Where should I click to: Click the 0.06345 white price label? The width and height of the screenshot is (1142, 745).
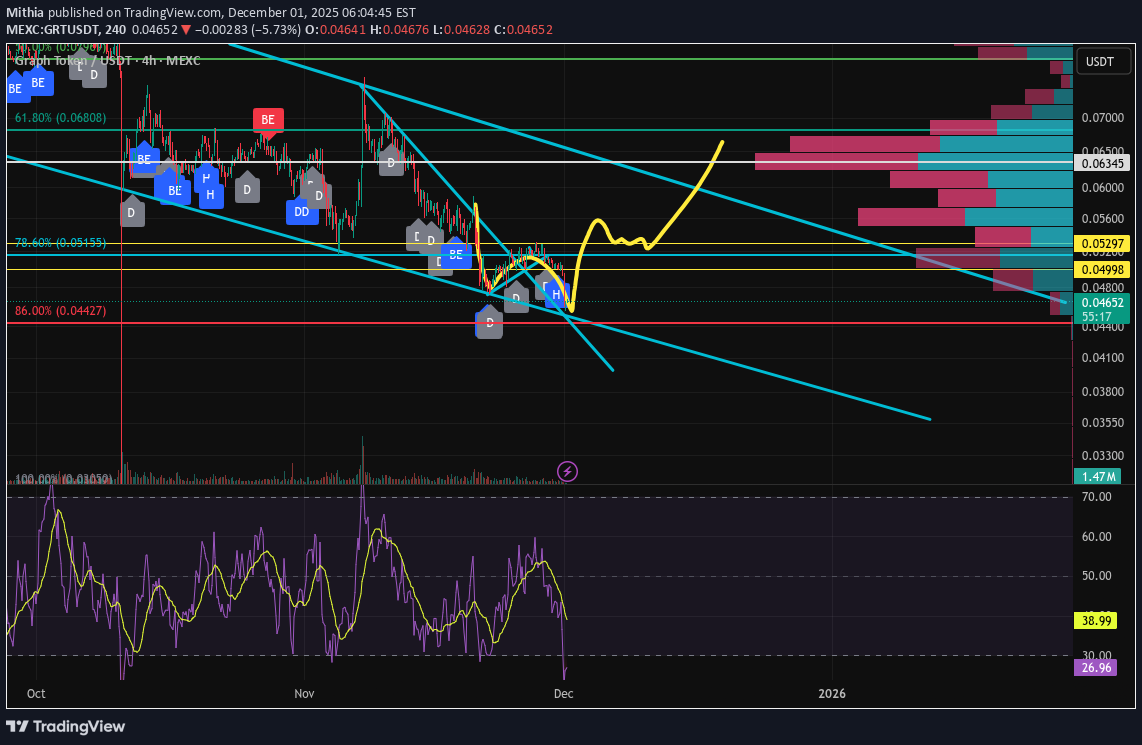(1102, 162)
